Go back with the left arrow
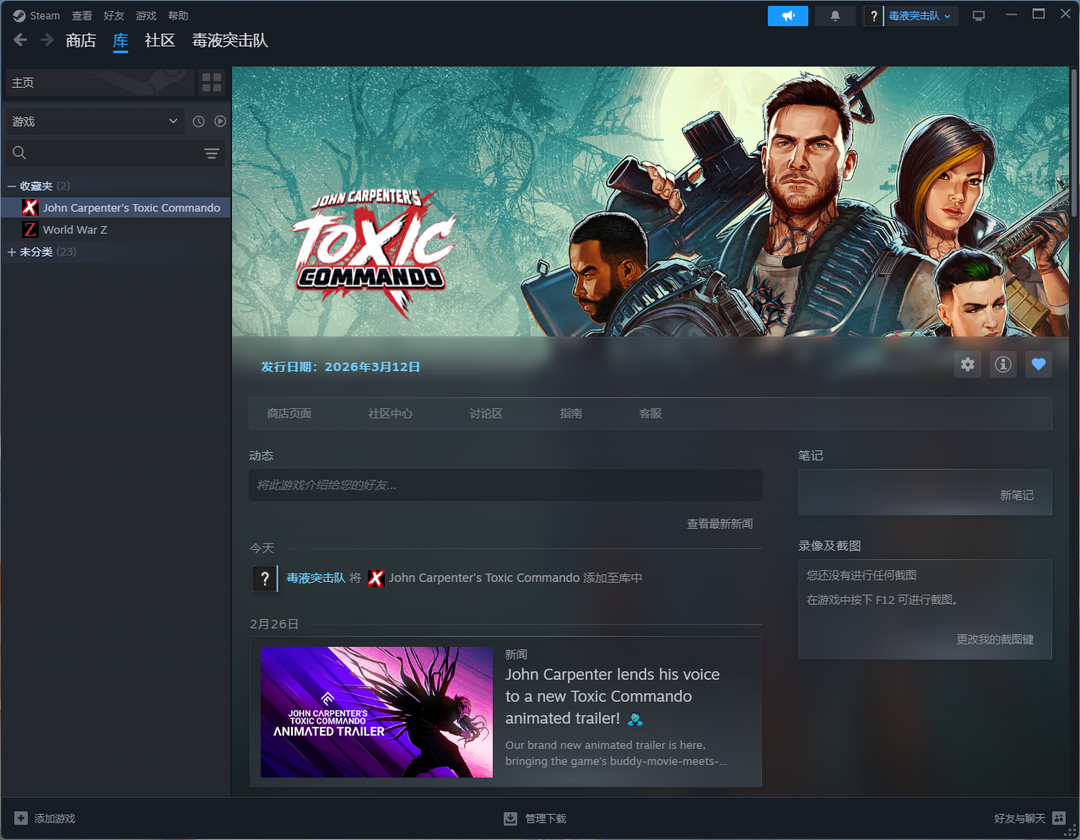The image size is (1080, 840). tap(20, 40)
